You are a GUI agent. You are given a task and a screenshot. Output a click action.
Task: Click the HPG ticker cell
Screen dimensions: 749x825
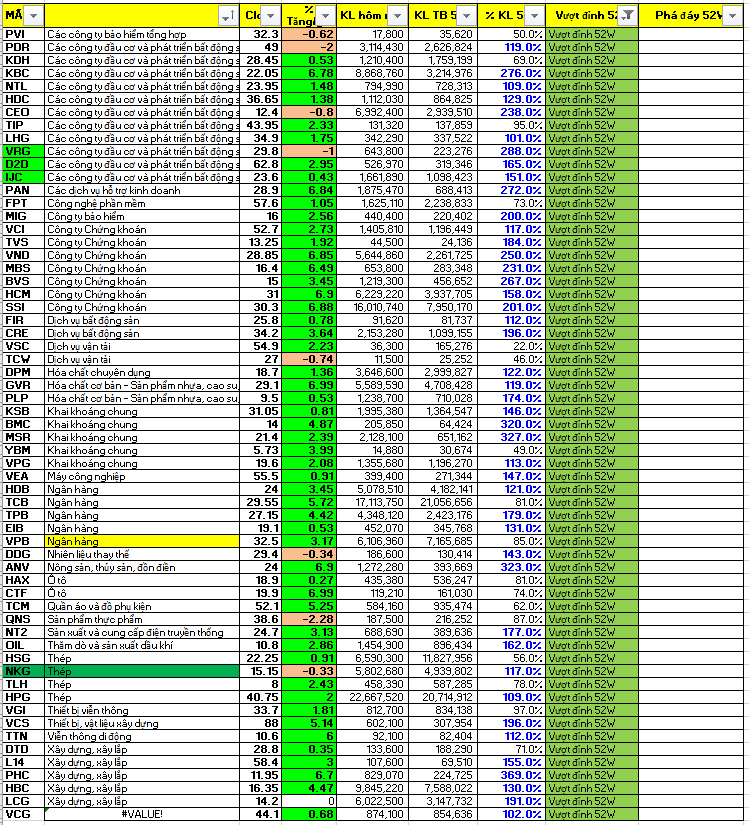tap(22, 697)
